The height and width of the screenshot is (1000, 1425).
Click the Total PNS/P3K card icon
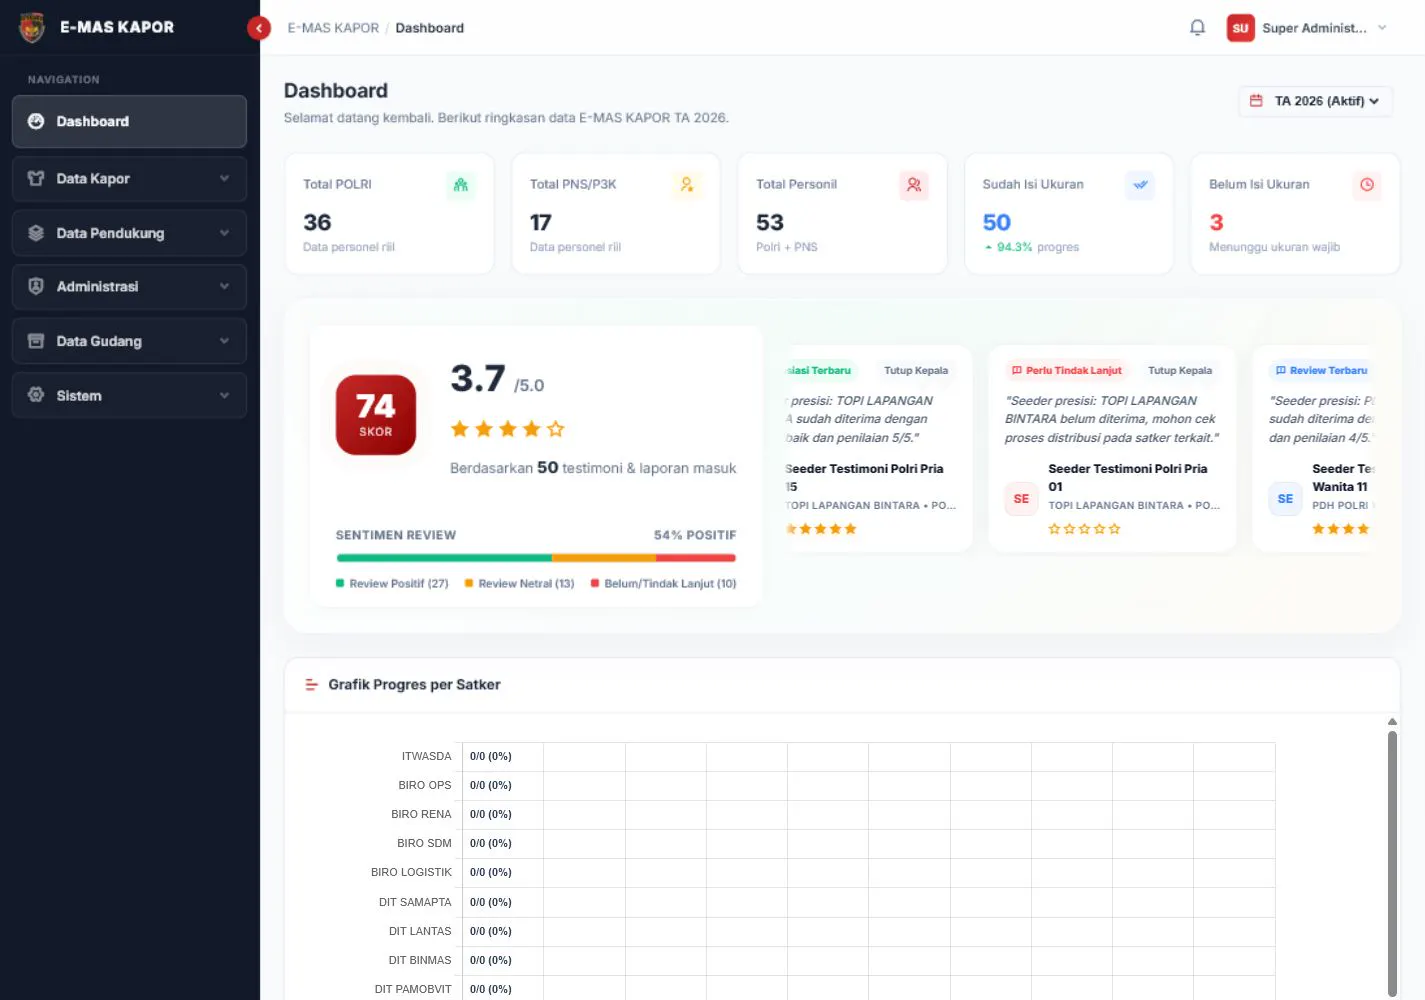687,185
